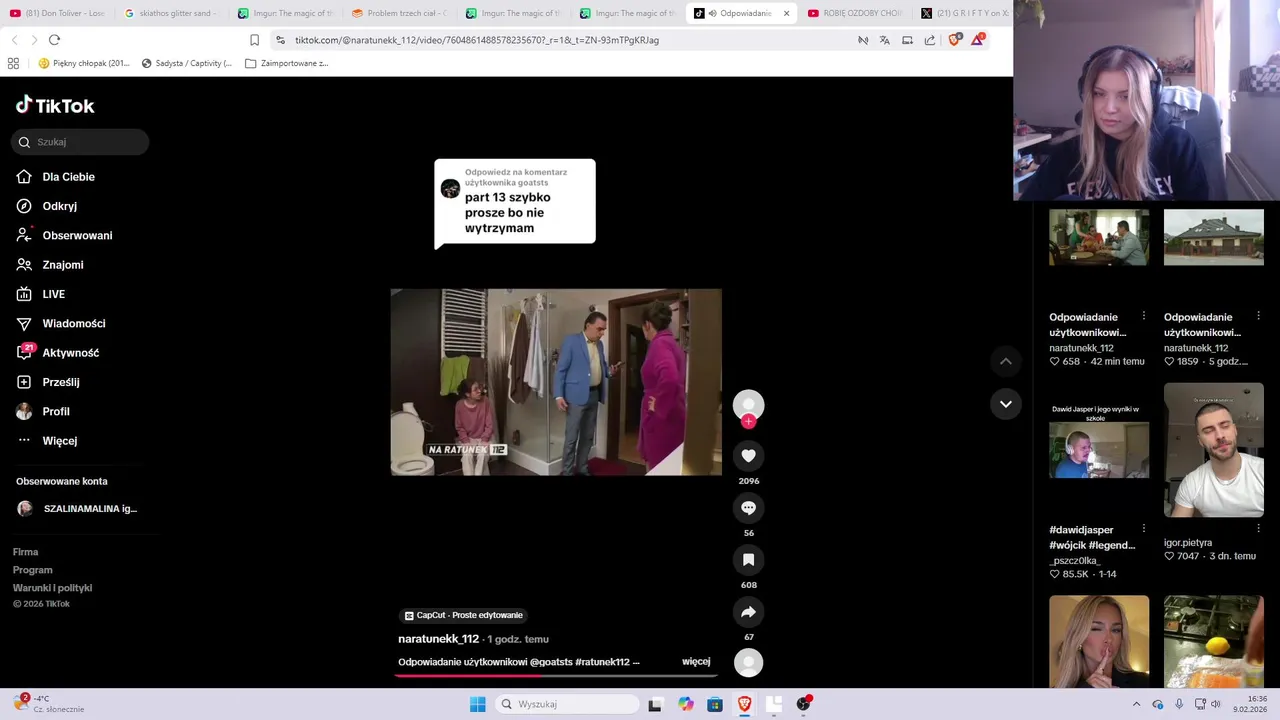Viewport: 1280px width, 720px height.
Task: Follow creator via plus badge
Action: tap(748, 422)
